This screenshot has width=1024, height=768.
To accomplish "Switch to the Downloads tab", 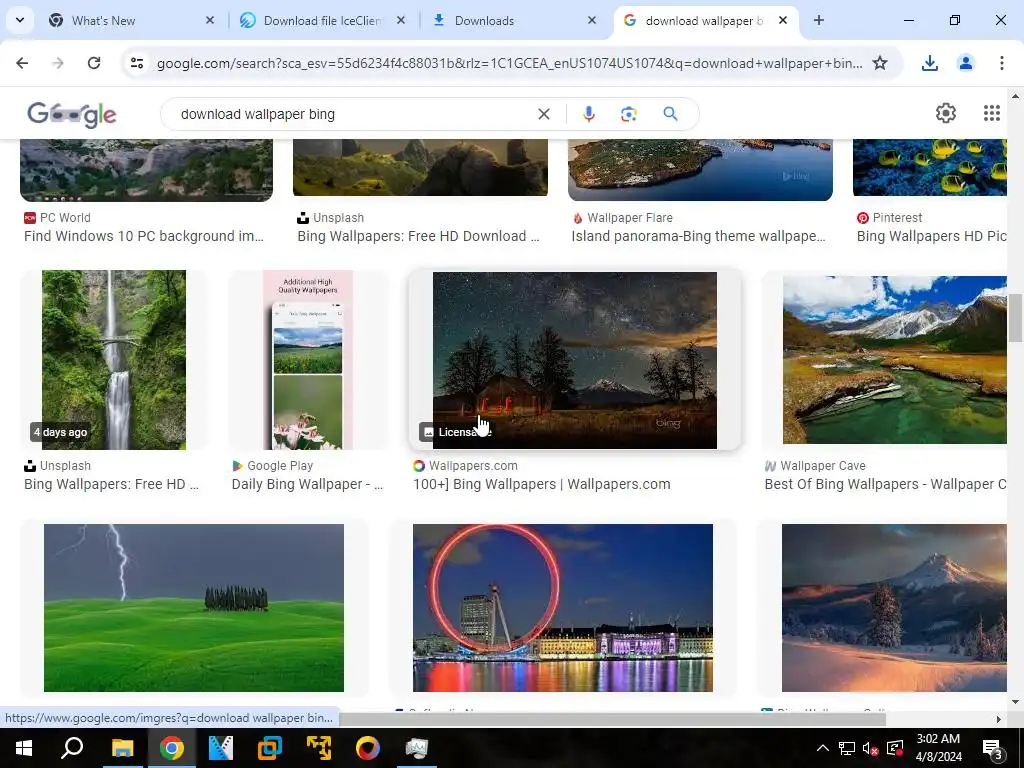I will (514, 20).
